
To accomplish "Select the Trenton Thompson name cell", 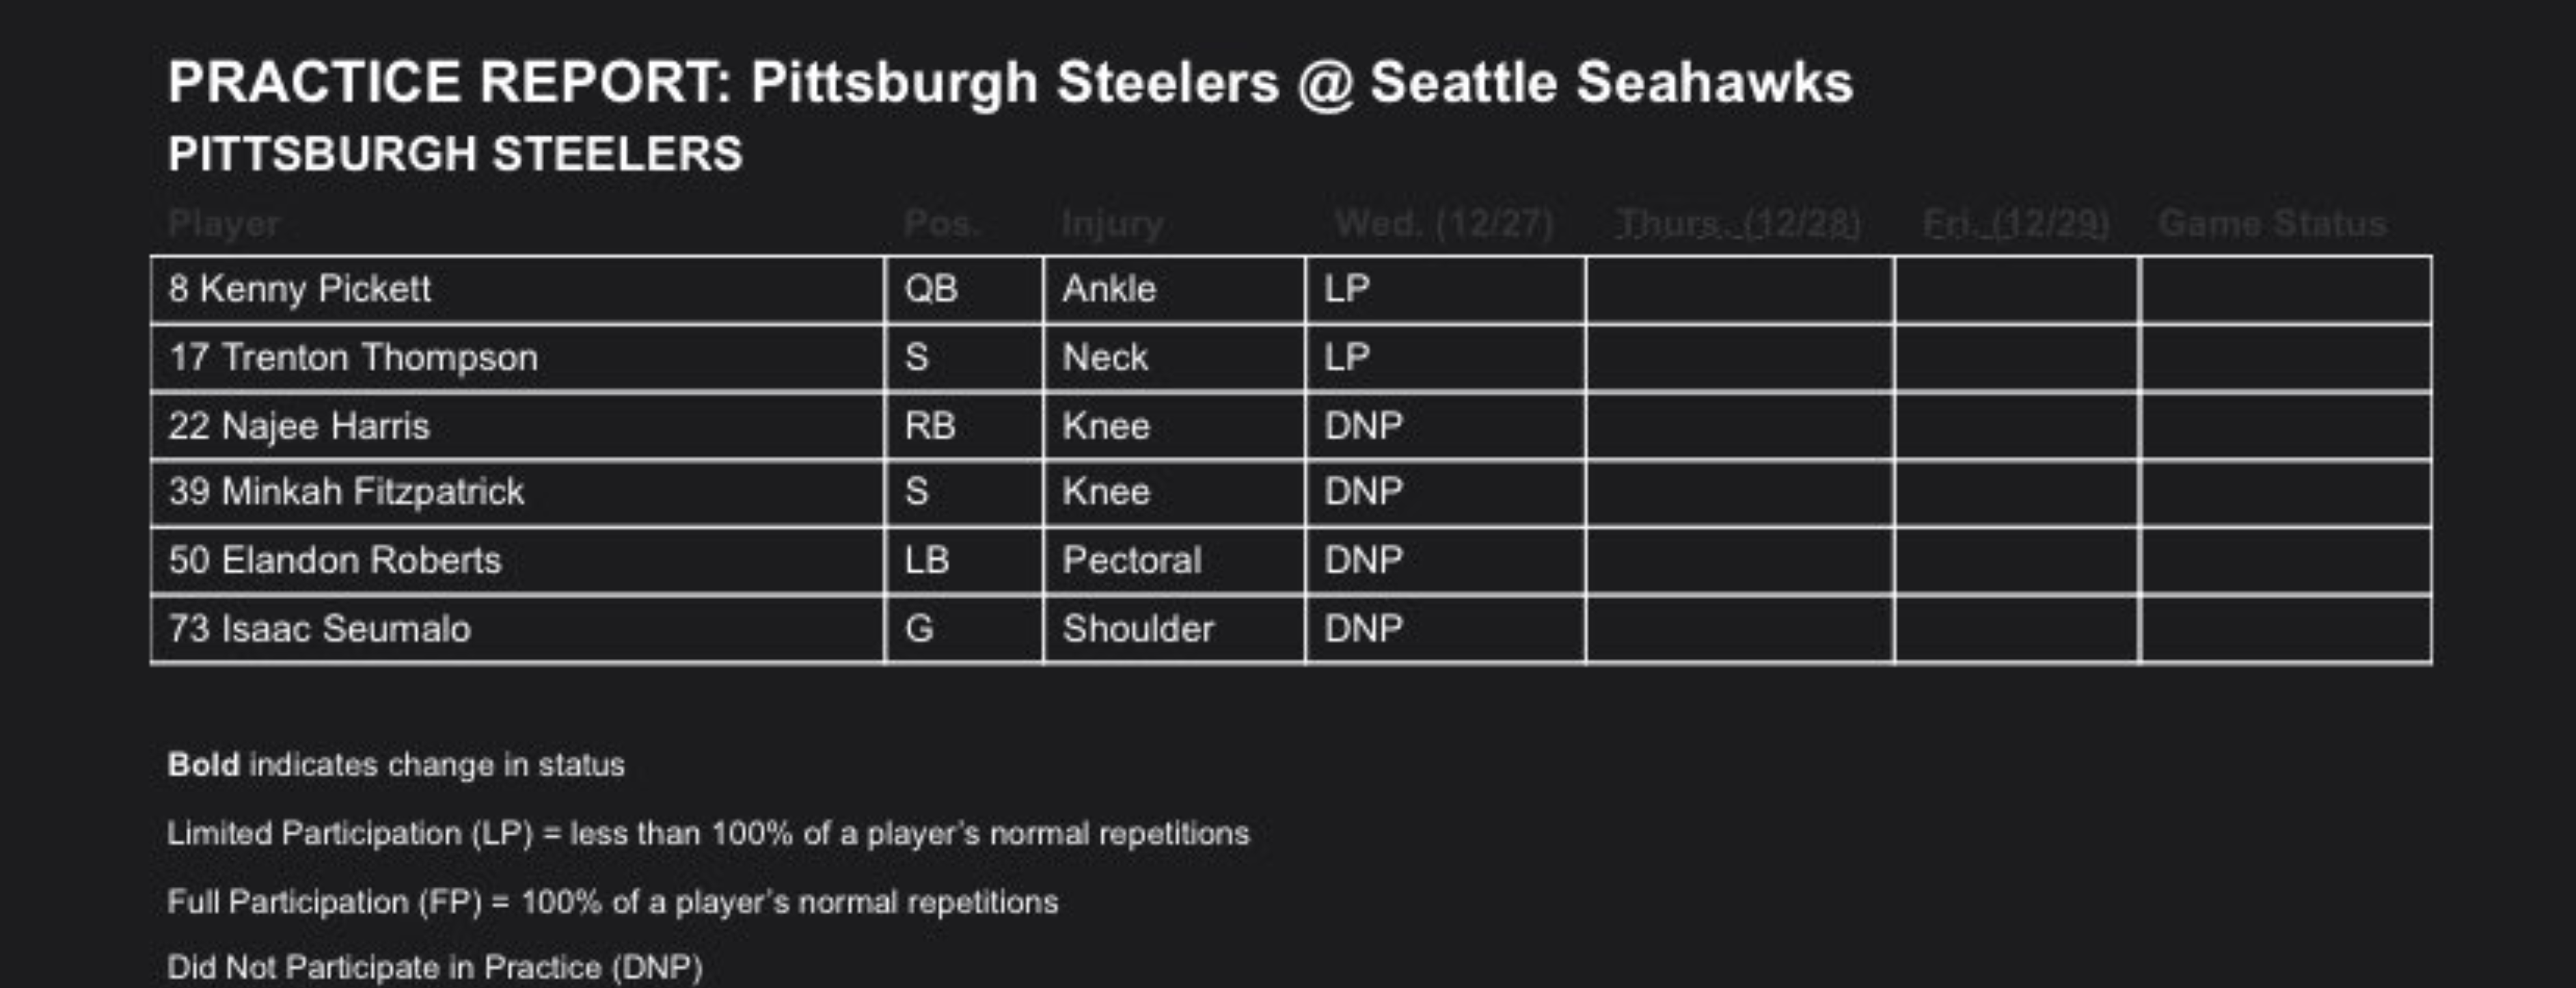I will (353, 357).
